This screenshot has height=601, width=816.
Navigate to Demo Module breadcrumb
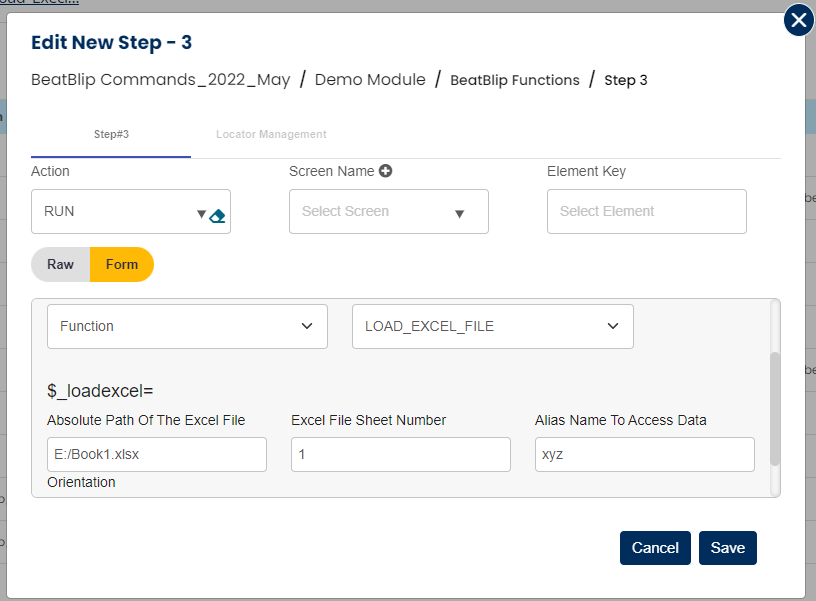[x=370, y=80]
